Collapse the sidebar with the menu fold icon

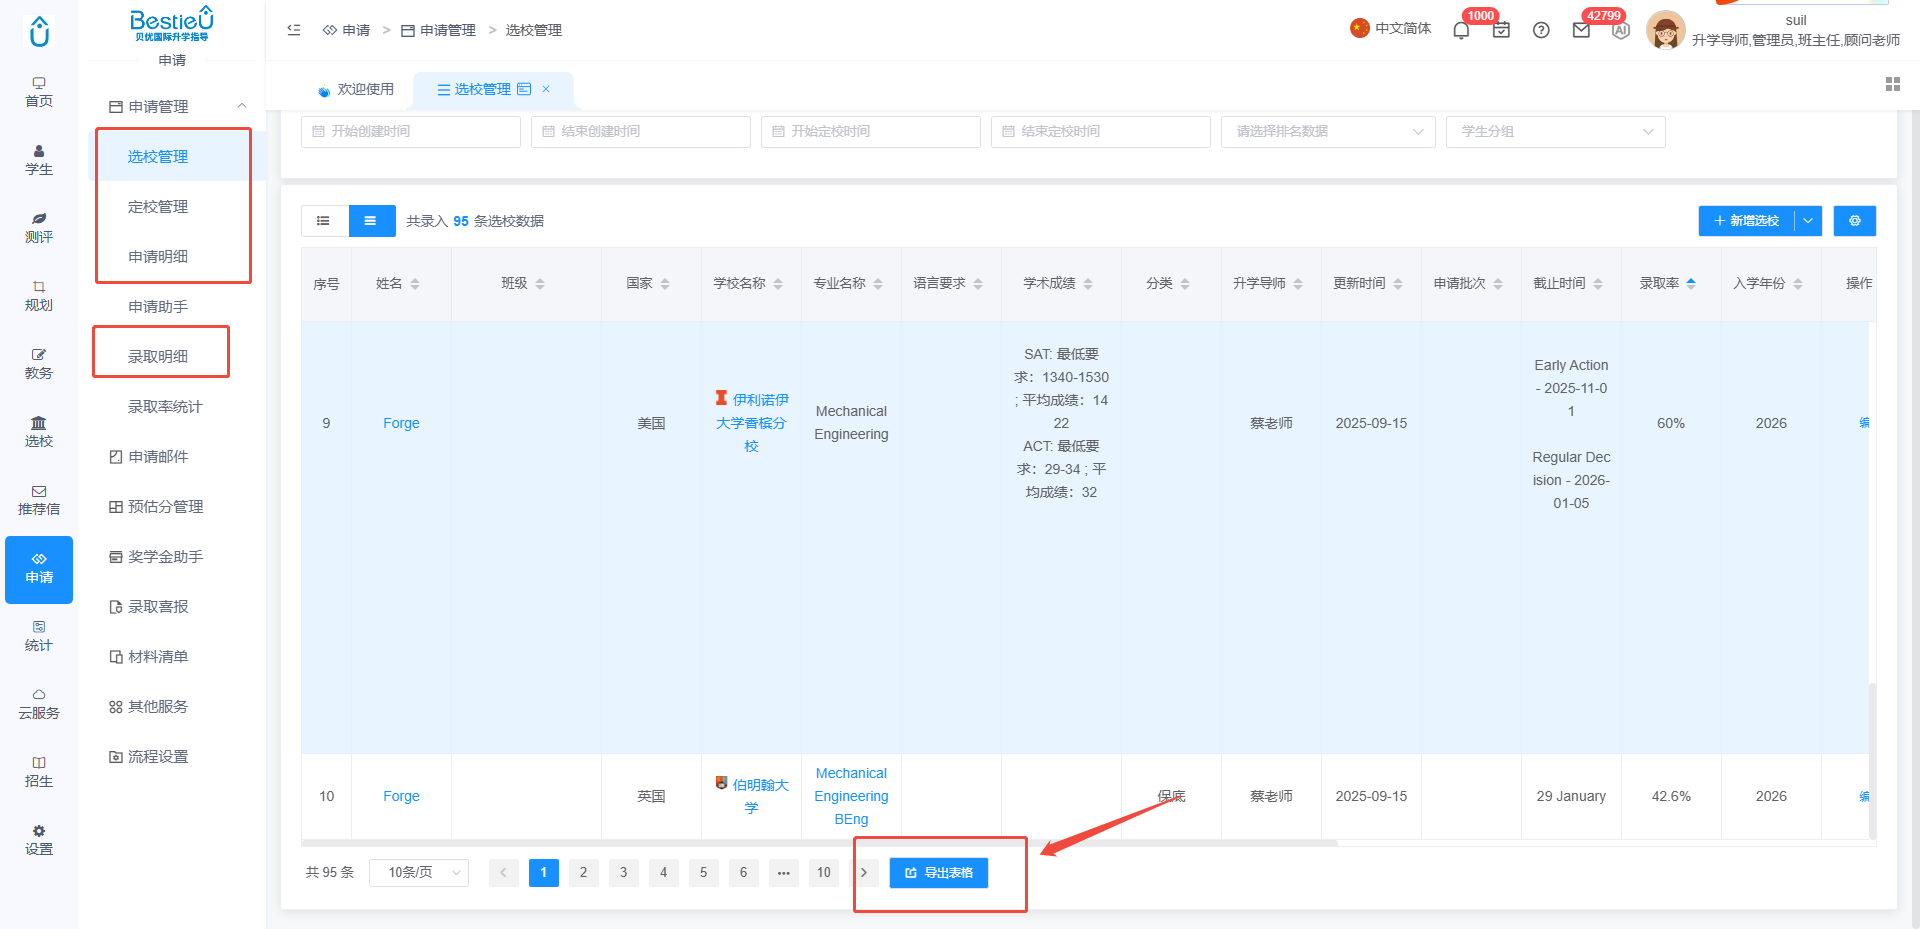pos(294,30)
